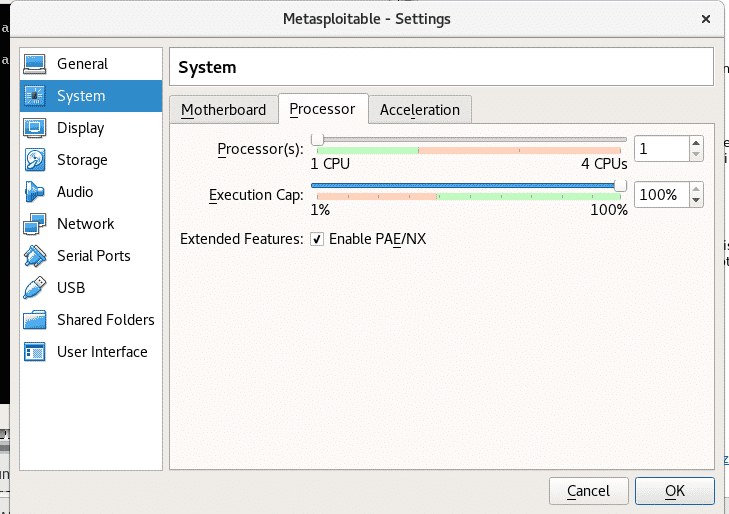Click the Processor(s) slider handle
Image resolution: width=729 pixels, height=514 pixels.
click(x=318, y=139)
